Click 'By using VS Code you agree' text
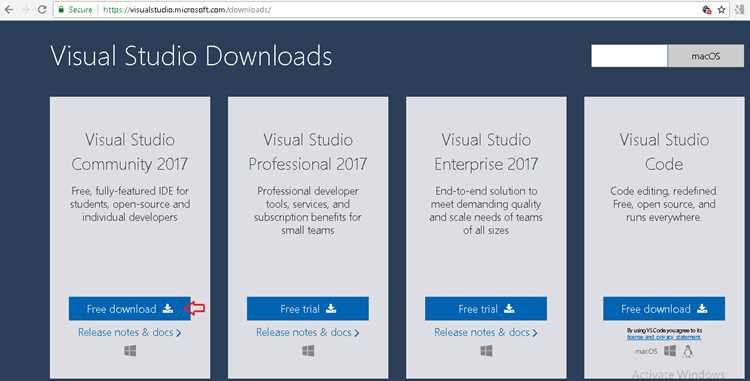This screenshot has width=750, height=381. click(x=664, y=331)
